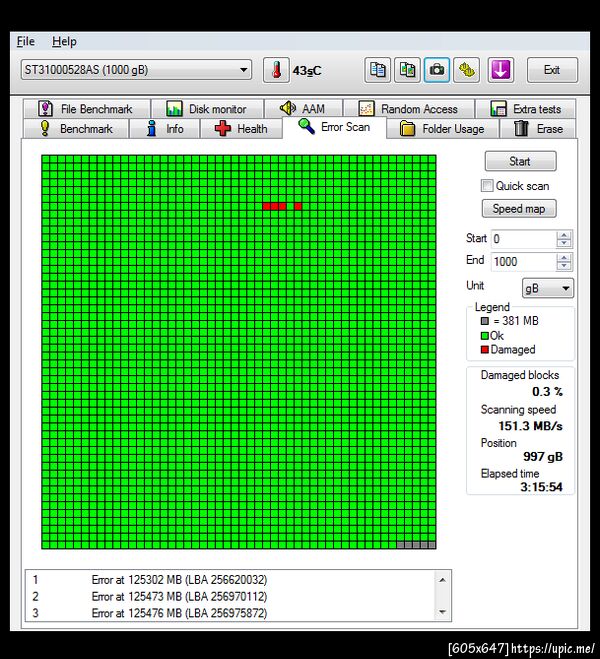Open the File menu
Image resolution: width=600 pixels, height=659 pixels.
pos(26,41)
